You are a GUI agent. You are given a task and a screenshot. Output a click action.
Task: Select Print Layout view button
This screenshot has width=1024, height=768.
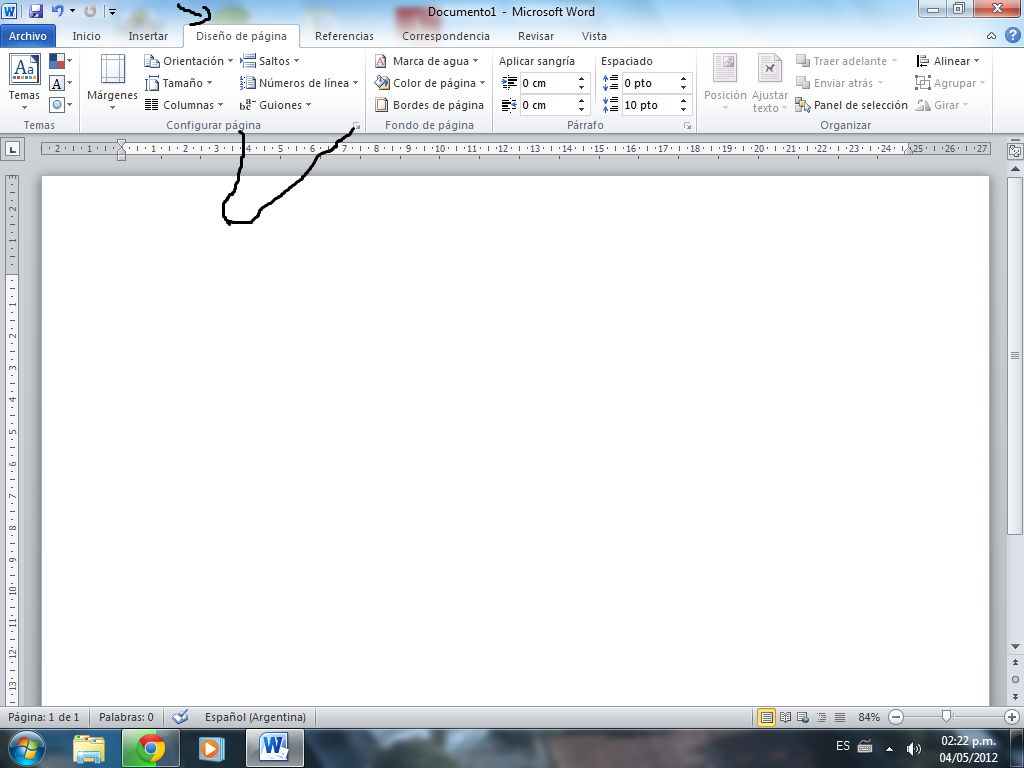[767, 717]
